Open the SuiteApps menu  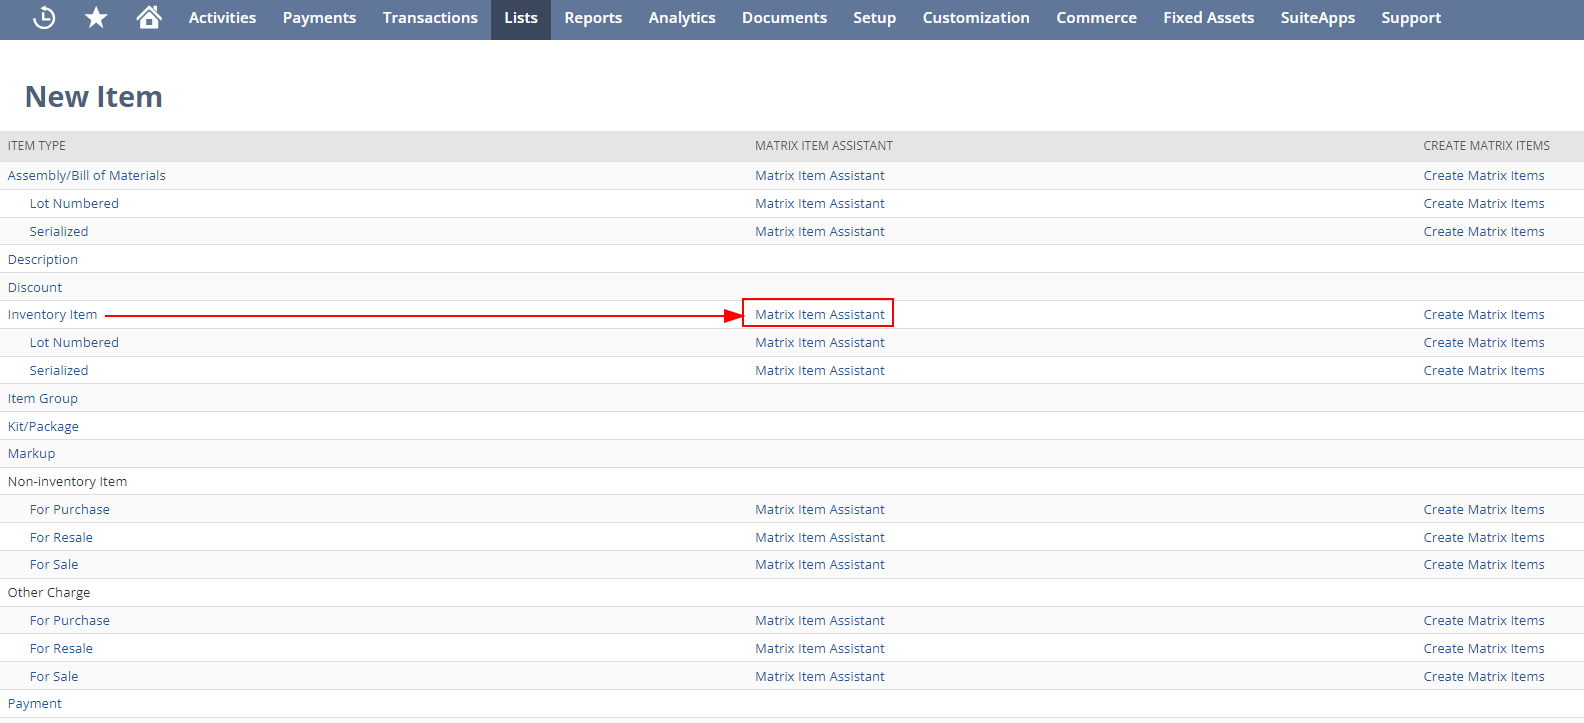click(1317, 18)
